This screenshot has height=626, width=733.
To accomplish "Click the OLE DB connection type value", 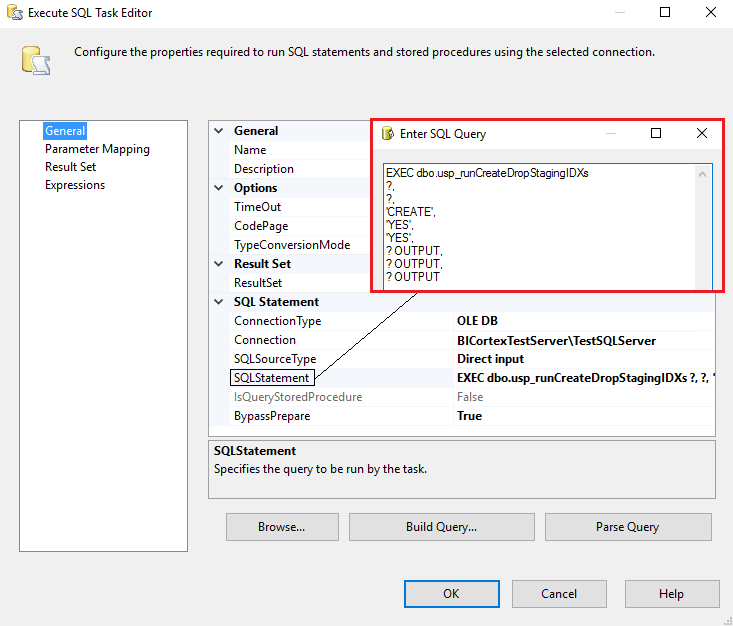I will click(x=477, y=321).
